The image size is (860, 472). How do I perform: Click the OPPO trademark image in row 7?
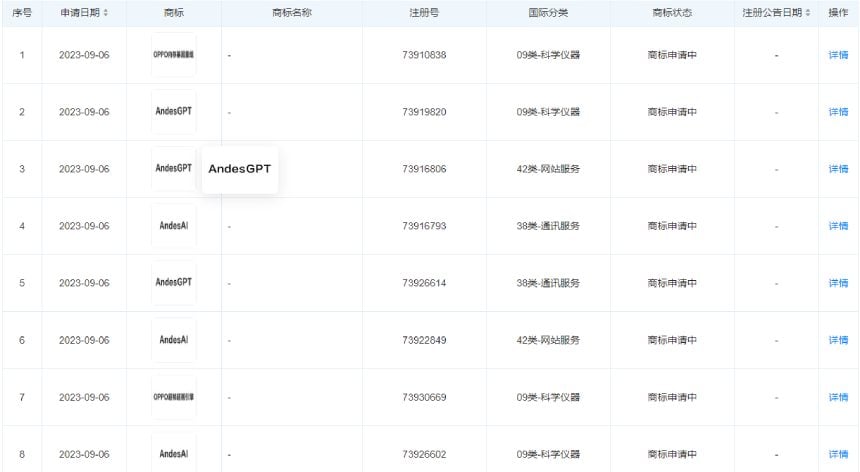(173, 397)
